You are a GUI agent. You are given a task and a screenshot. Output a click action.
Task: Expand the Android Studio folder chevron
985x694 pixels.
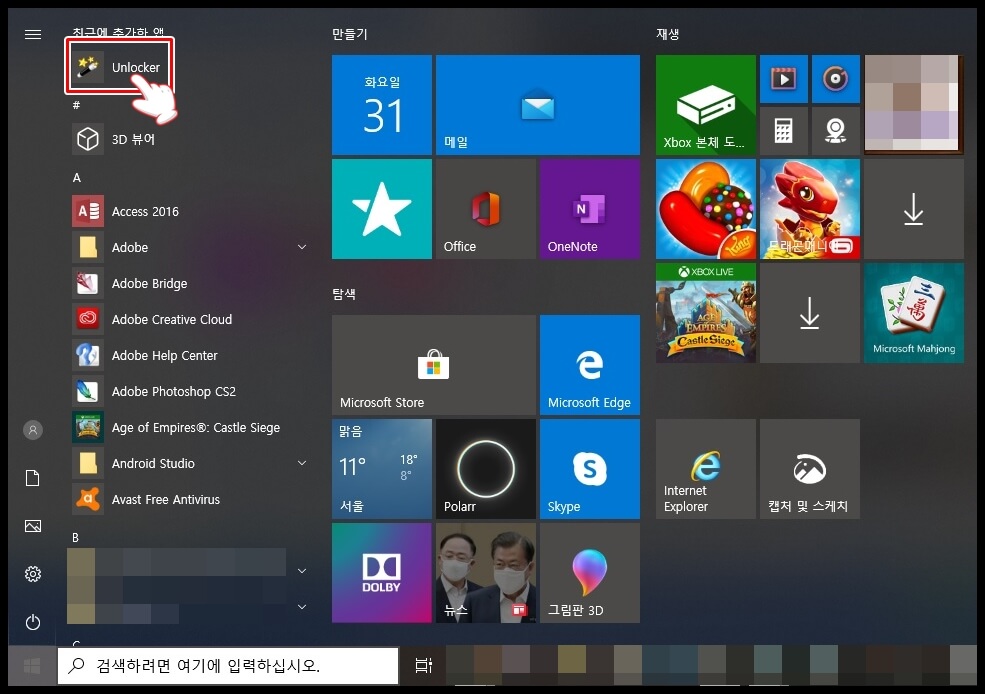point(302,463)
